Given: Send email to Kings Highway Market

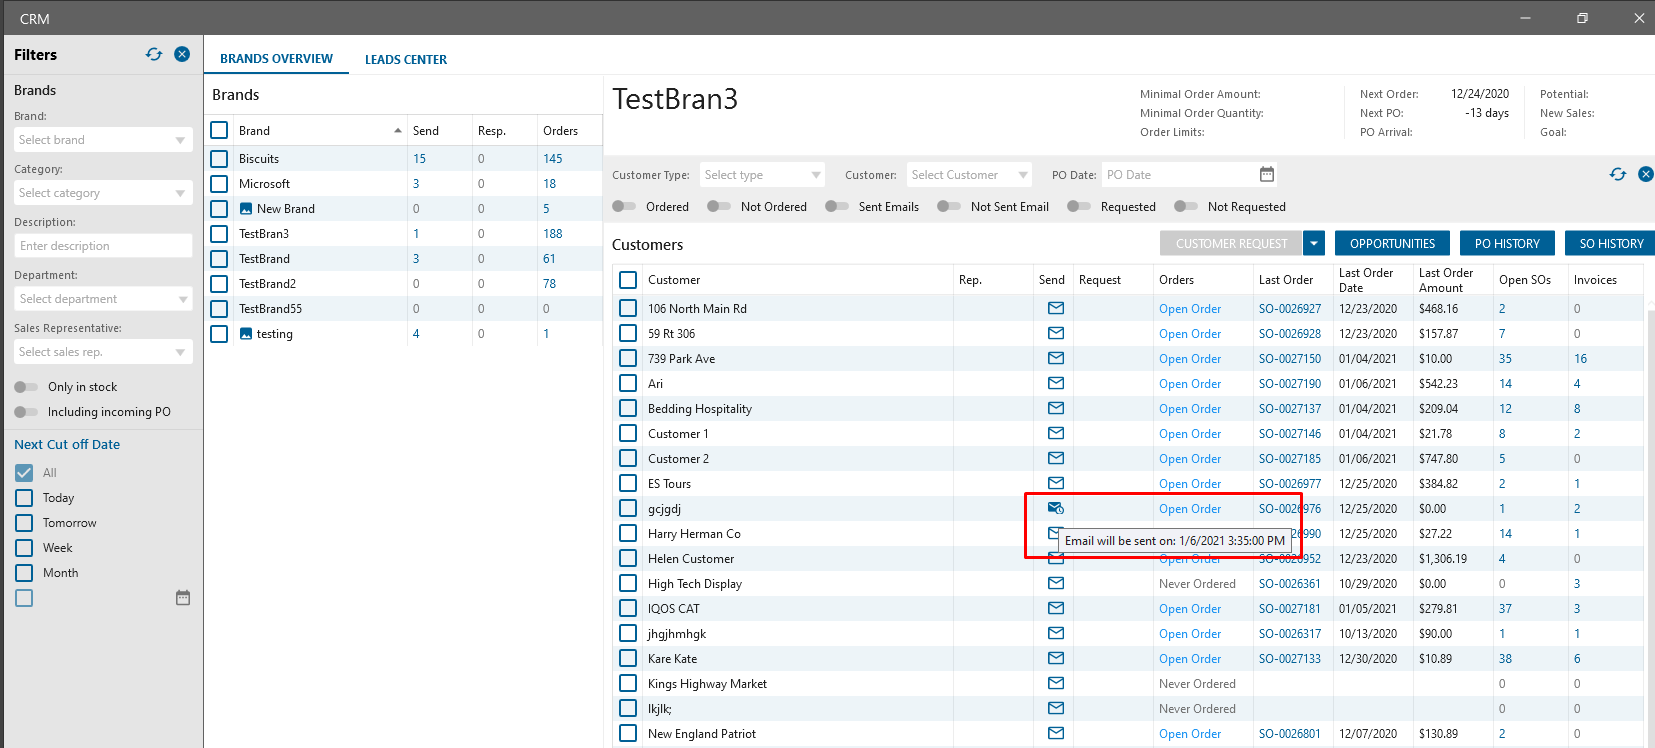Looking at the screenshot, I should (x=1056, y=683).
